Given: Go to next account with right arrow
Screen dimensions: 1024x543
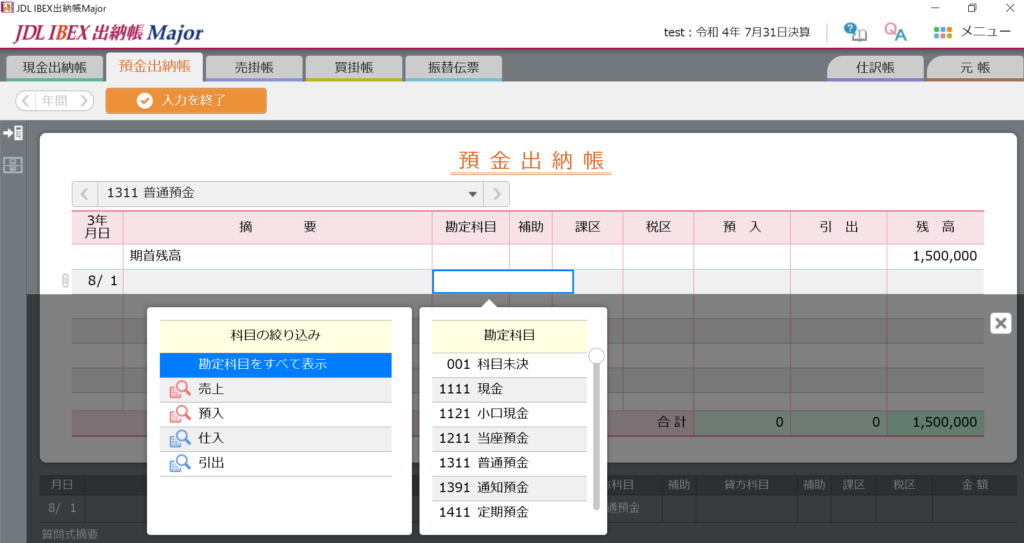Looking at the screenshot, I should click(496, 193).
